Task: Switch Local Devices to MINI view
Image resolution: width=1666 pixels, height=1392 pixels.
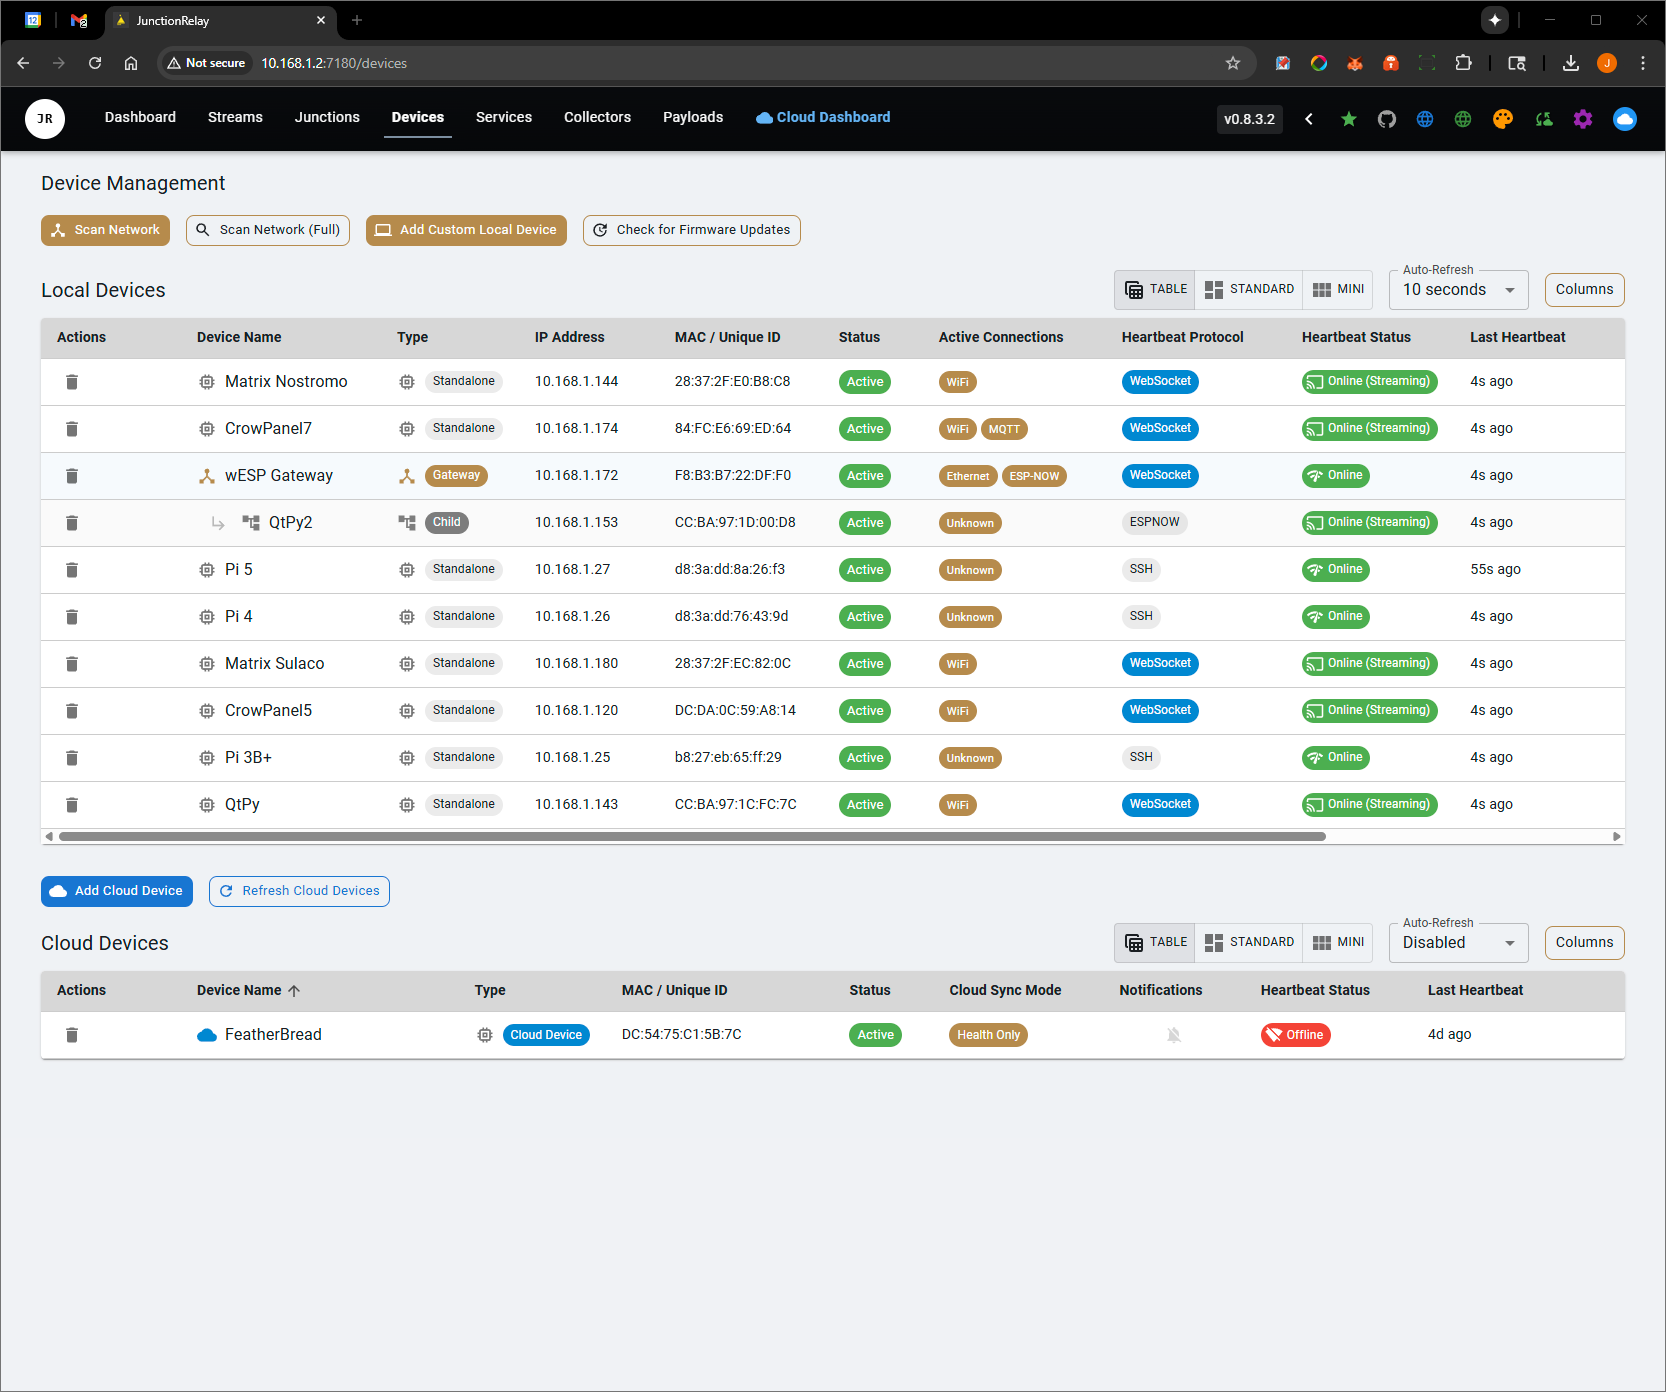Action: (1338, 289)
